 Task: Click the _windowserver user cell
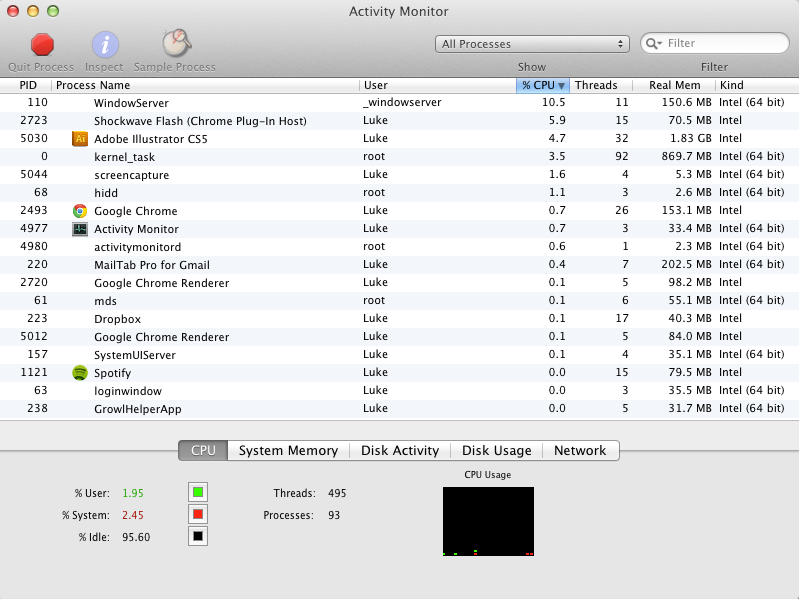tap(402, 102)
